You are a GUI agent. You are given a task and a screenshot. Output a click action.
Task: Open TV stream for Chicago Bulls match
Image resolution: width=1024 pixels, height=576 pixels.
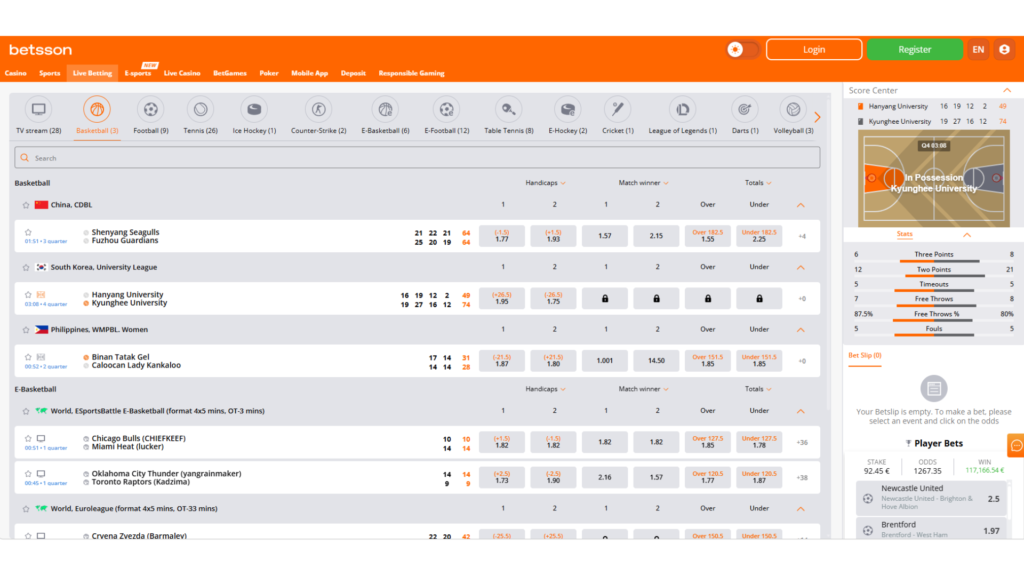40,439
